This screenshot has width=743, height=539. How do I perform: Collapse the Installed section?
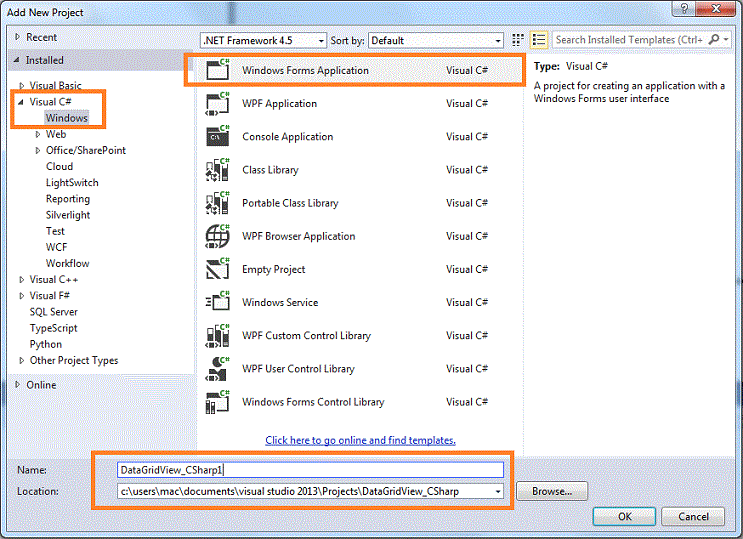(x=17, y=60)
